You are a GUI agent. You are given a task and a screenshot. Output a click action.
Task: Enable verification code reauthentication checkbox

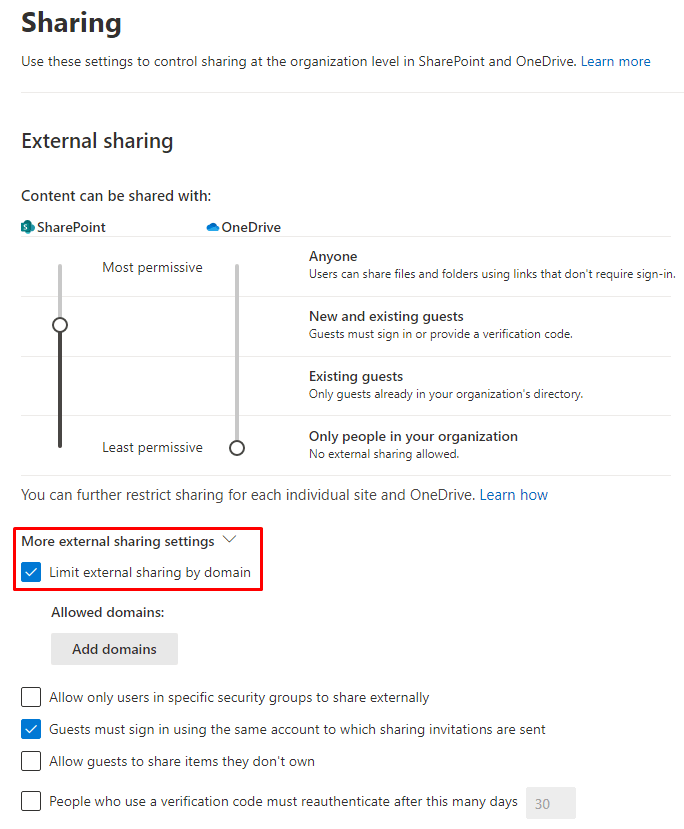click(x=30, y=801)
